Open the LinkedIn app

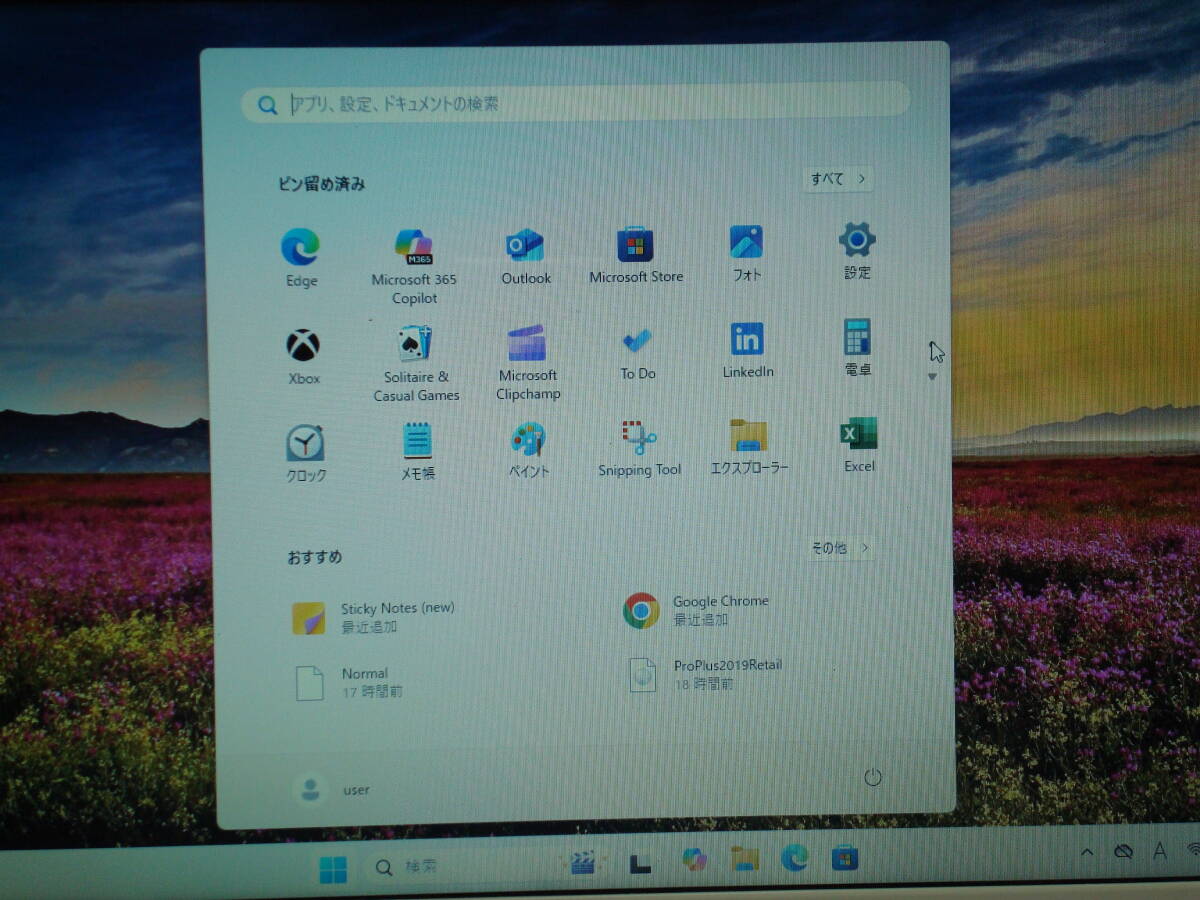click(x=748, y=351)
